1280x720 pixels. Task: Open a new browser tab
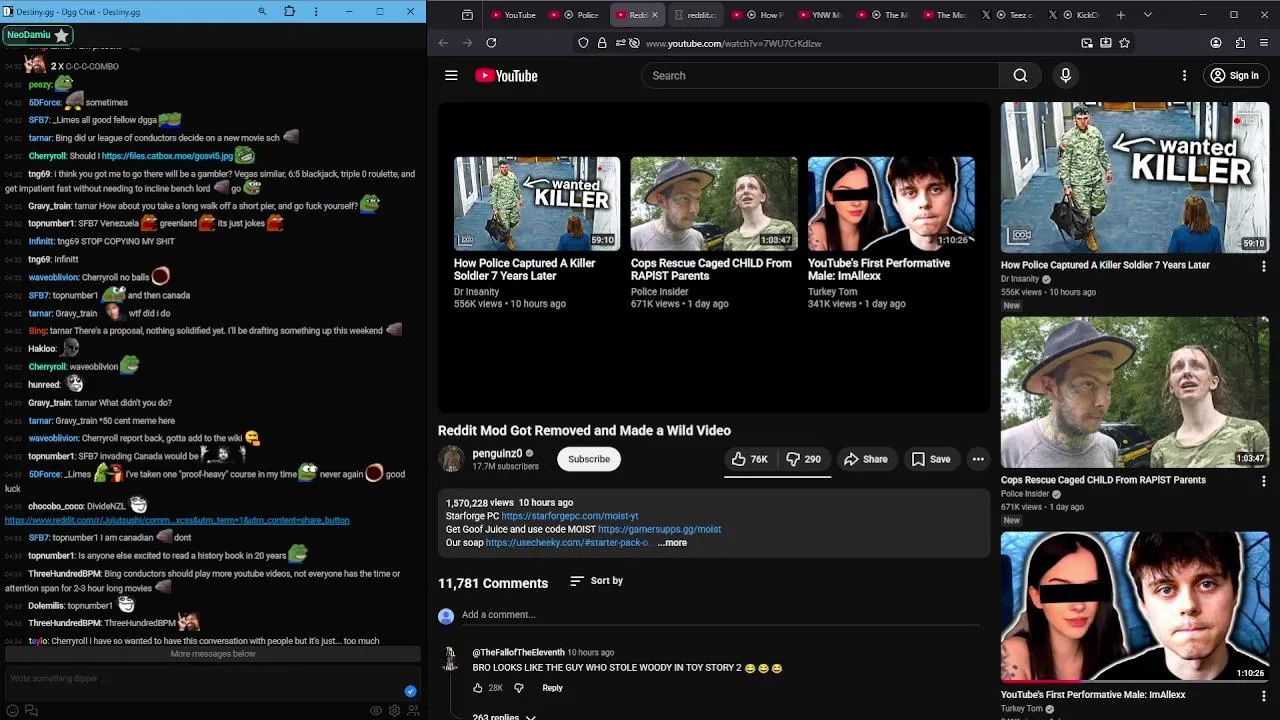(1121, 15)
